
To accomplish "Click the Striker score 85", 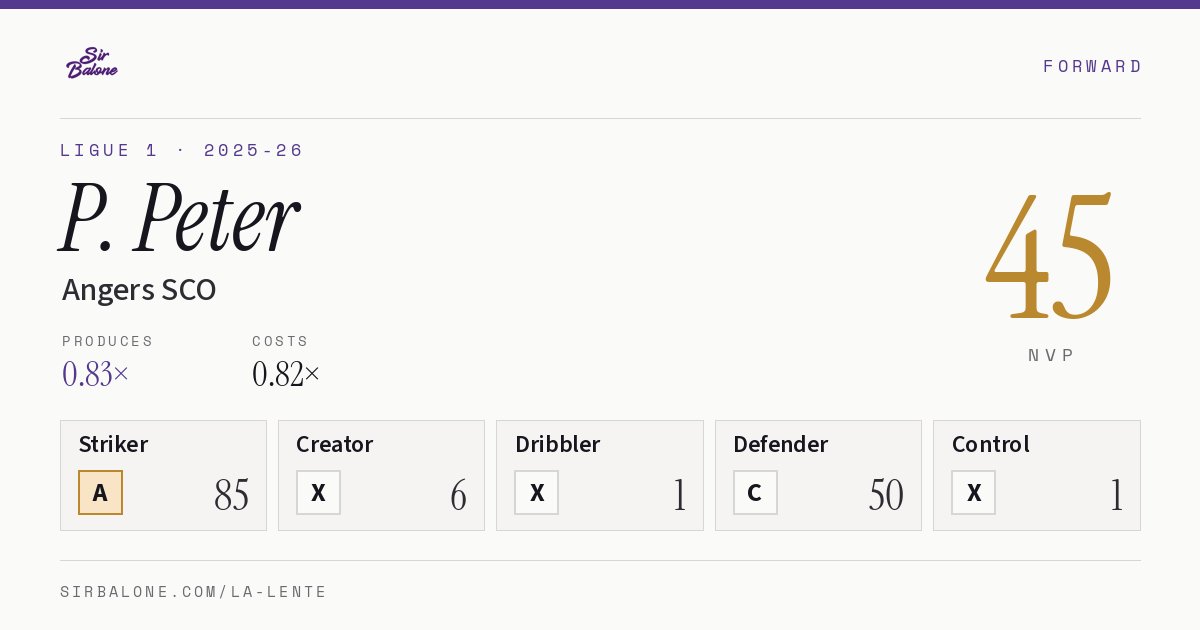I will (x=231, y=495).
